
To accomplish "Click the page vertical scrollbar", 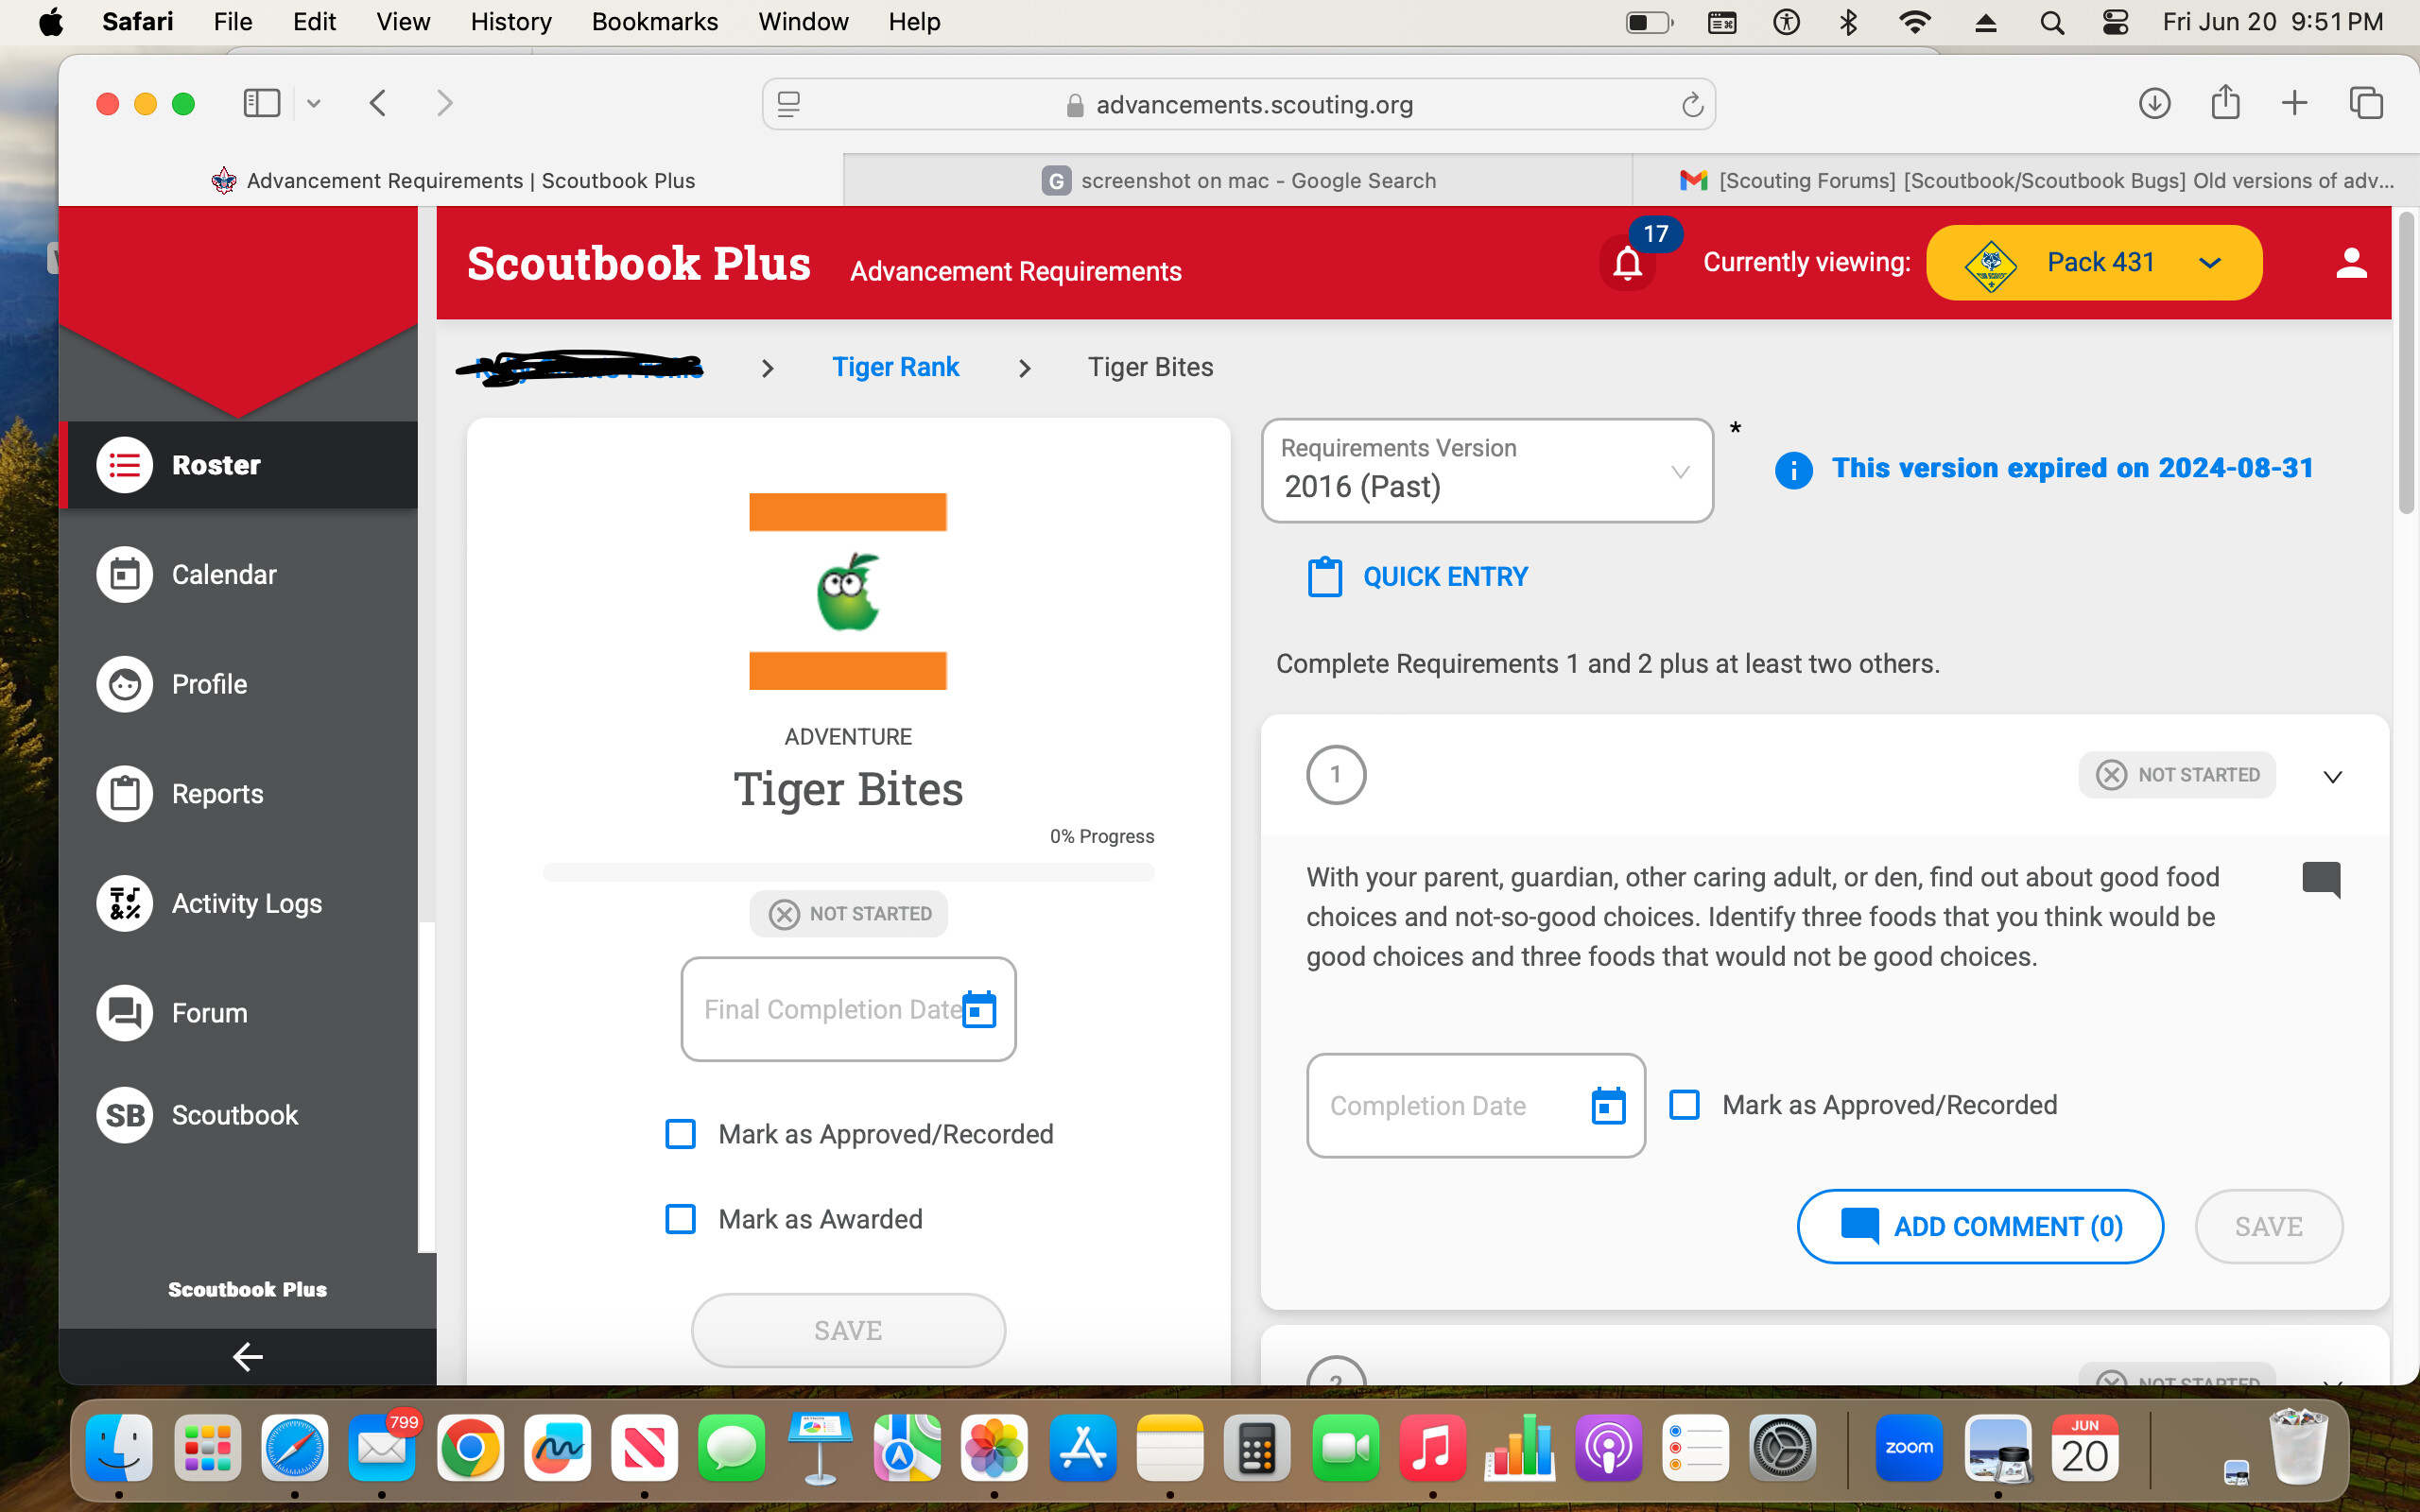I will tap(2406, 362).
